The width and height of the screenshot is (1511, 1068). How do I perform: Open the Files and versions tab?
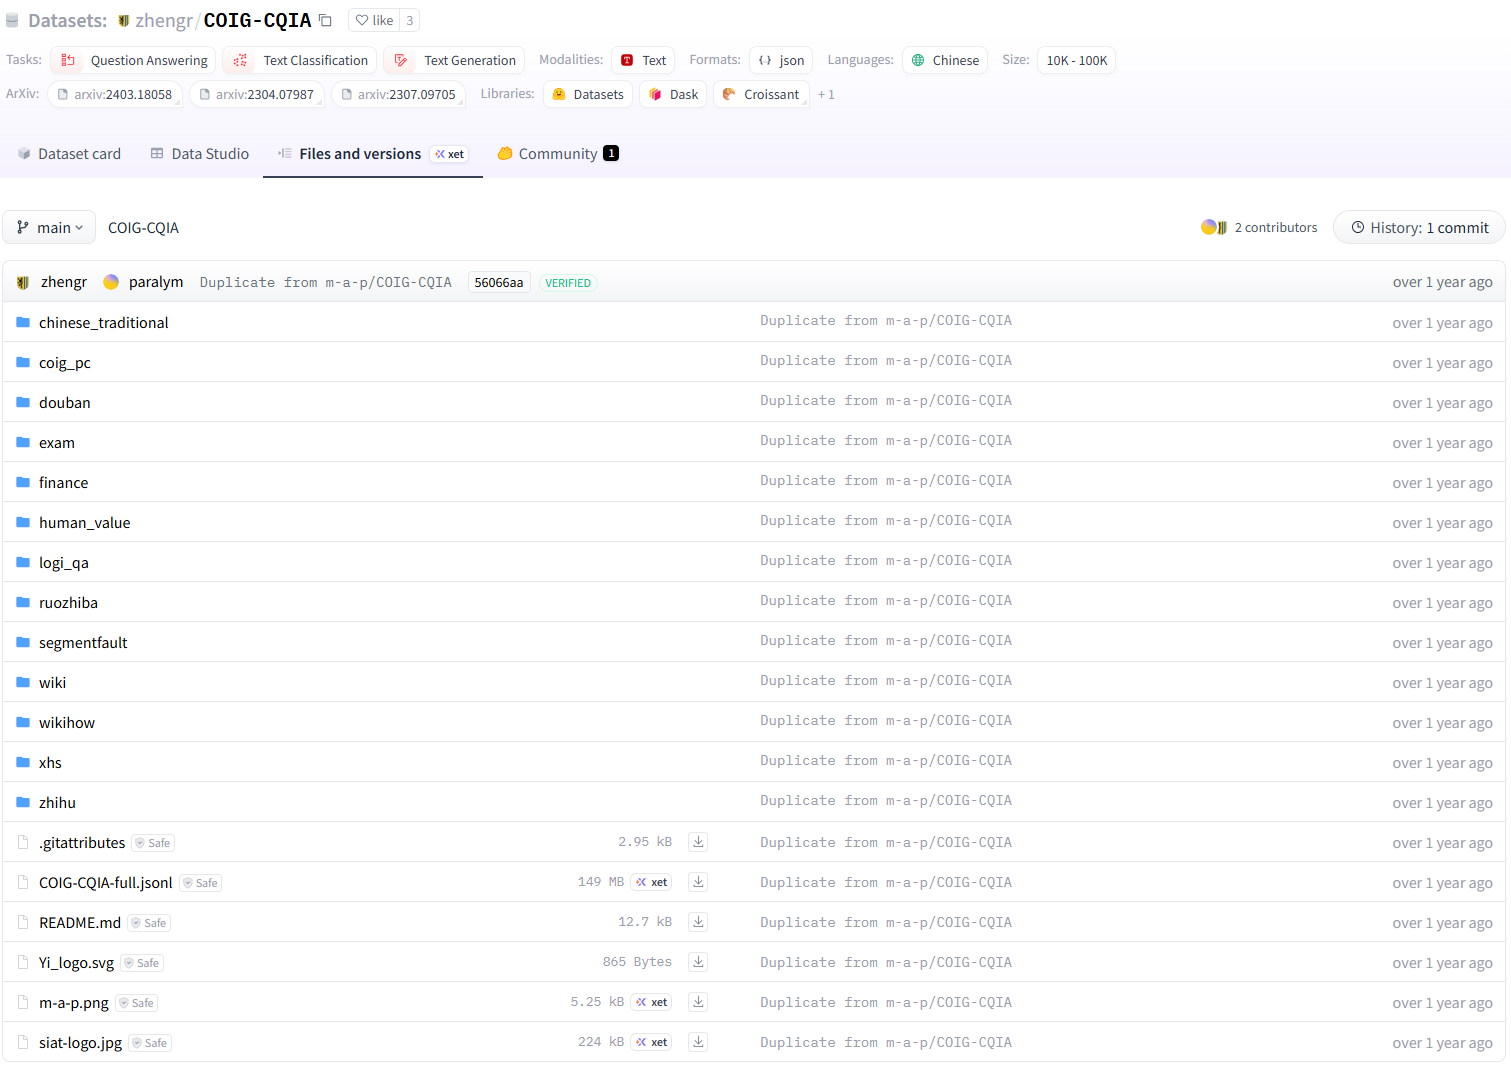click(x=372, y=153)
